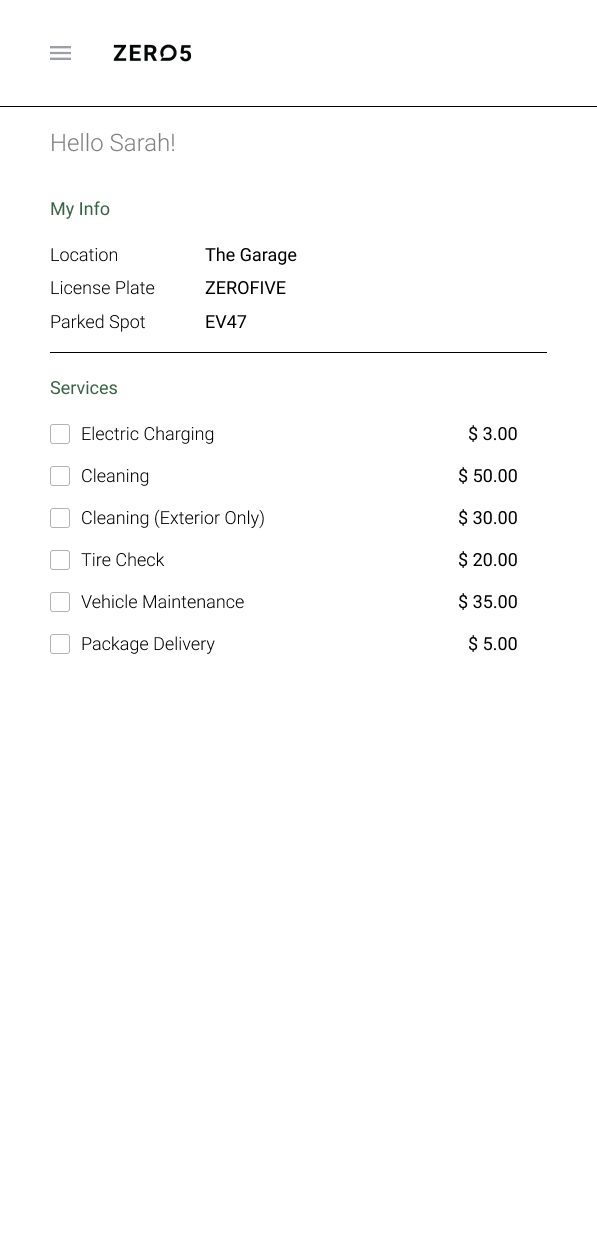
Task: Click the ZEROFIVE license plate value
Action: (x=245, y=288)
